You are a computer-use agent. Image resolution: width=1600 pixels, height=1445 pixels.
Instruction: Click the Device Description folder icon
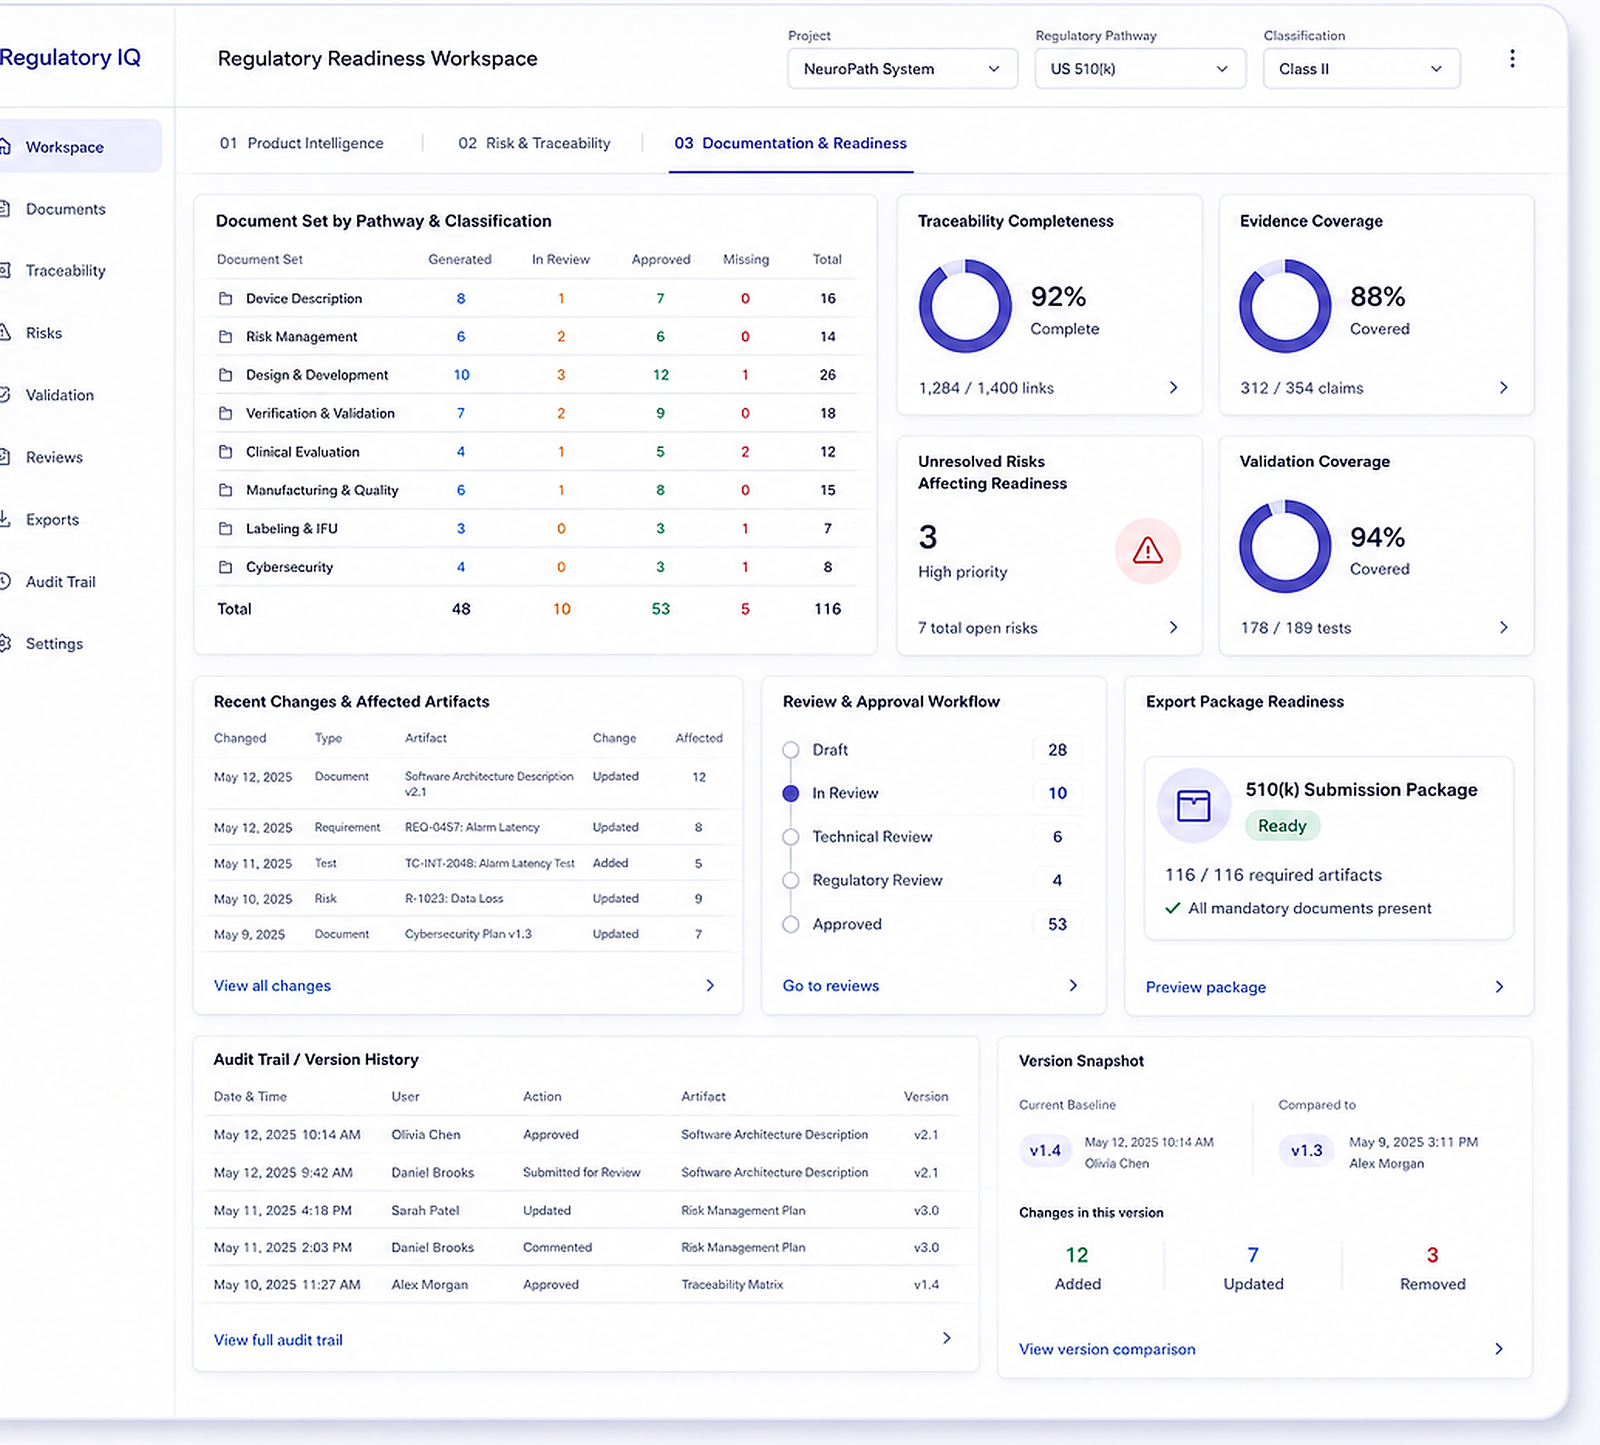(x=226, y=299)
